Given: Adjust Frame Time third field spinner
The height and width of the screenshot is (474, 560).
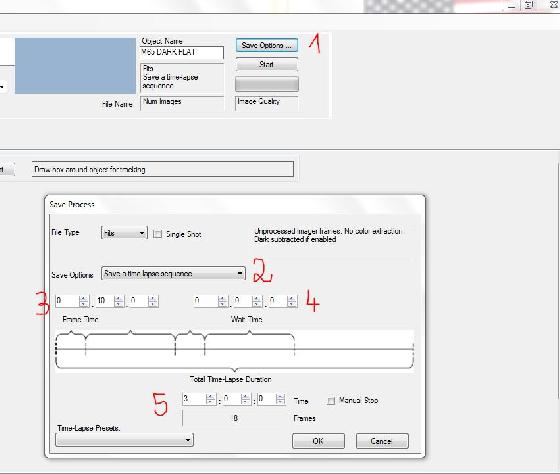Looking at the screenshot, I should [x=144, y=301].
